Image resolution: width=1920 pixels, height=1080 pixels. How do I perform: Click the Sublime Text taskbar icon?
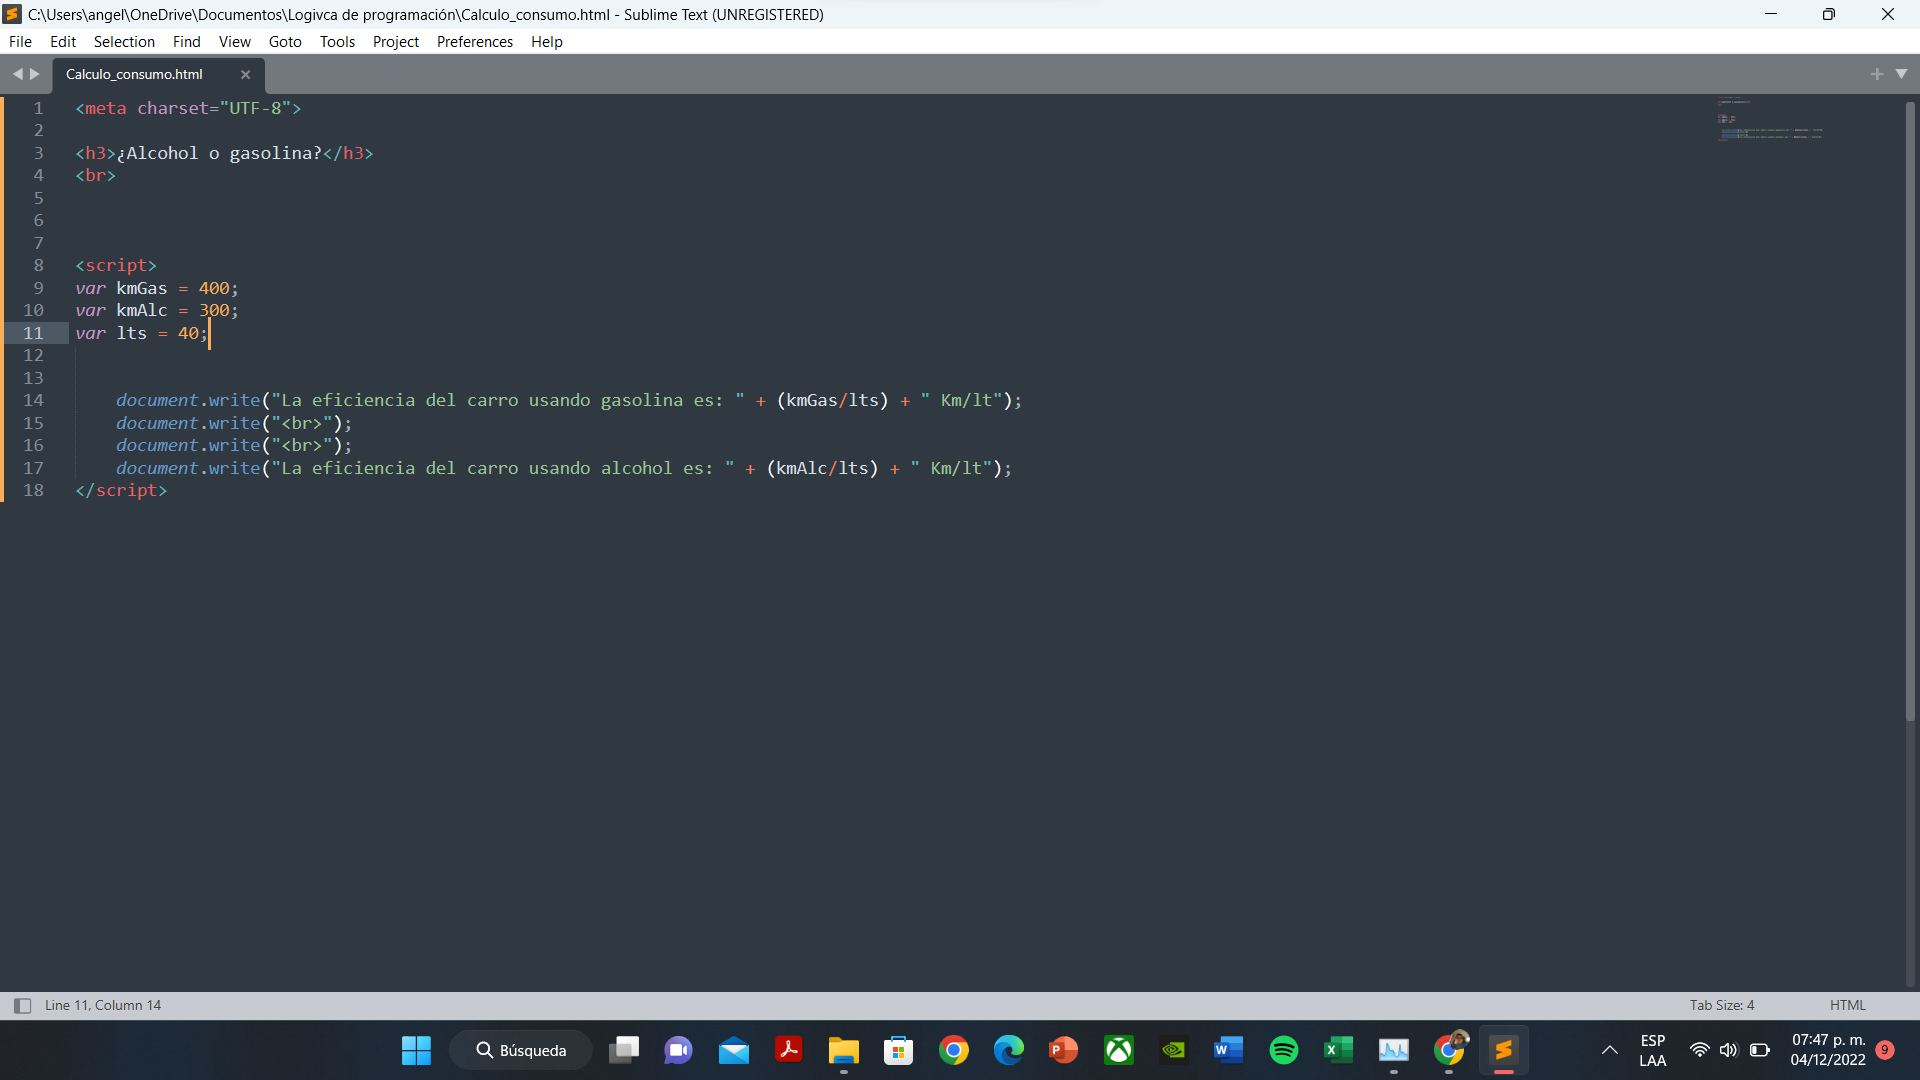(1503, 1050)
